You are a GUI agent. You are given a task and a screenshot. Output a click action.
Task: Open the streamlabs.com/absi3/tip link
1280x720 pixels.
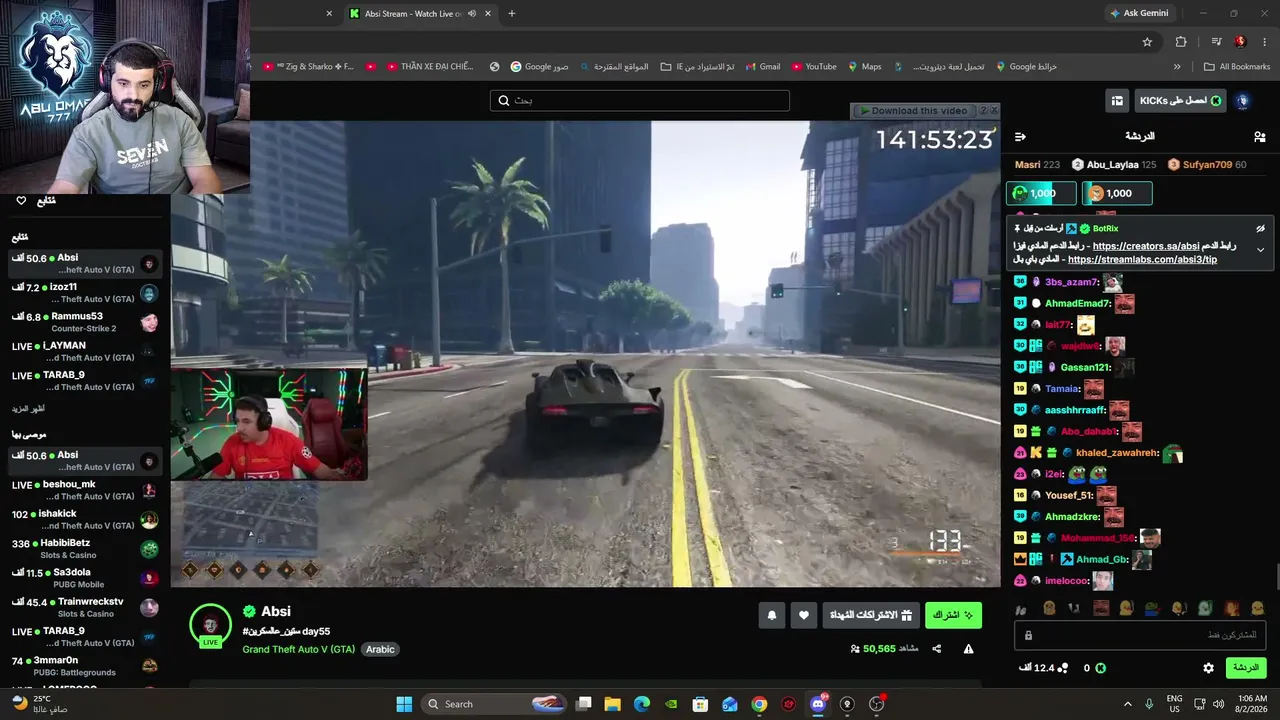1142,260
